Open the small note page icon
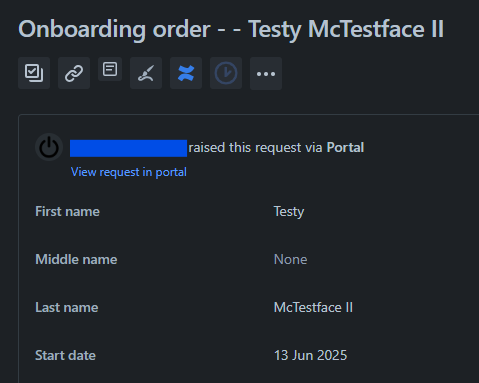479x383 pixels. point(110,69)
